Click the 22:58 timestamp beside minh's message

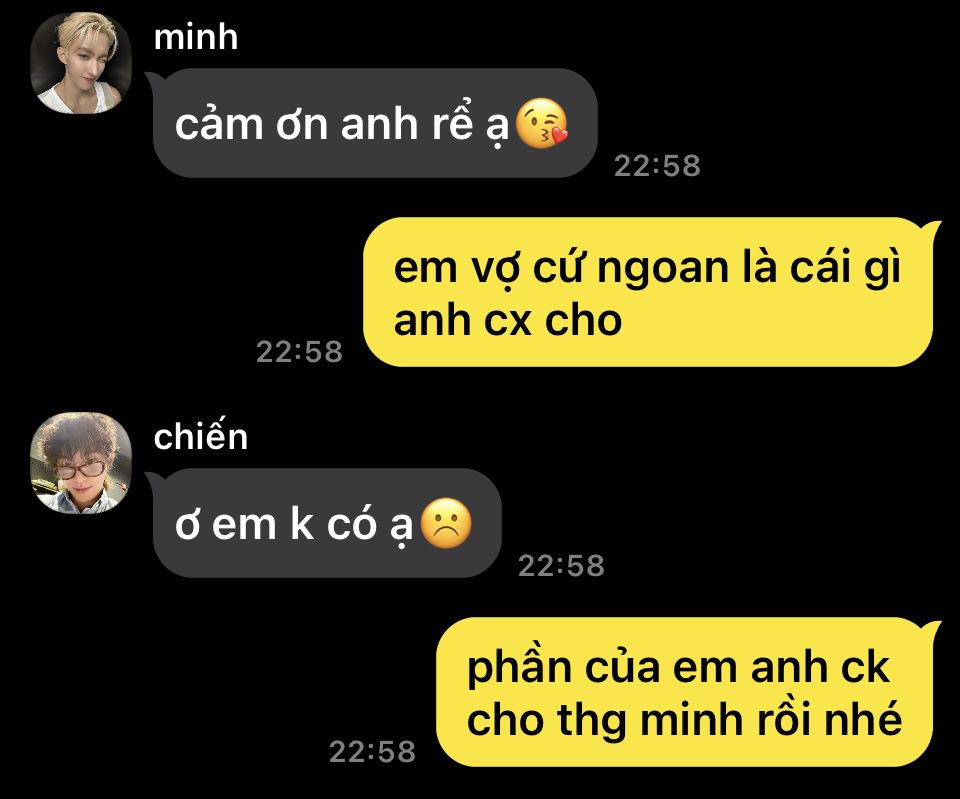pyautogui.click(x=657, y=166)
